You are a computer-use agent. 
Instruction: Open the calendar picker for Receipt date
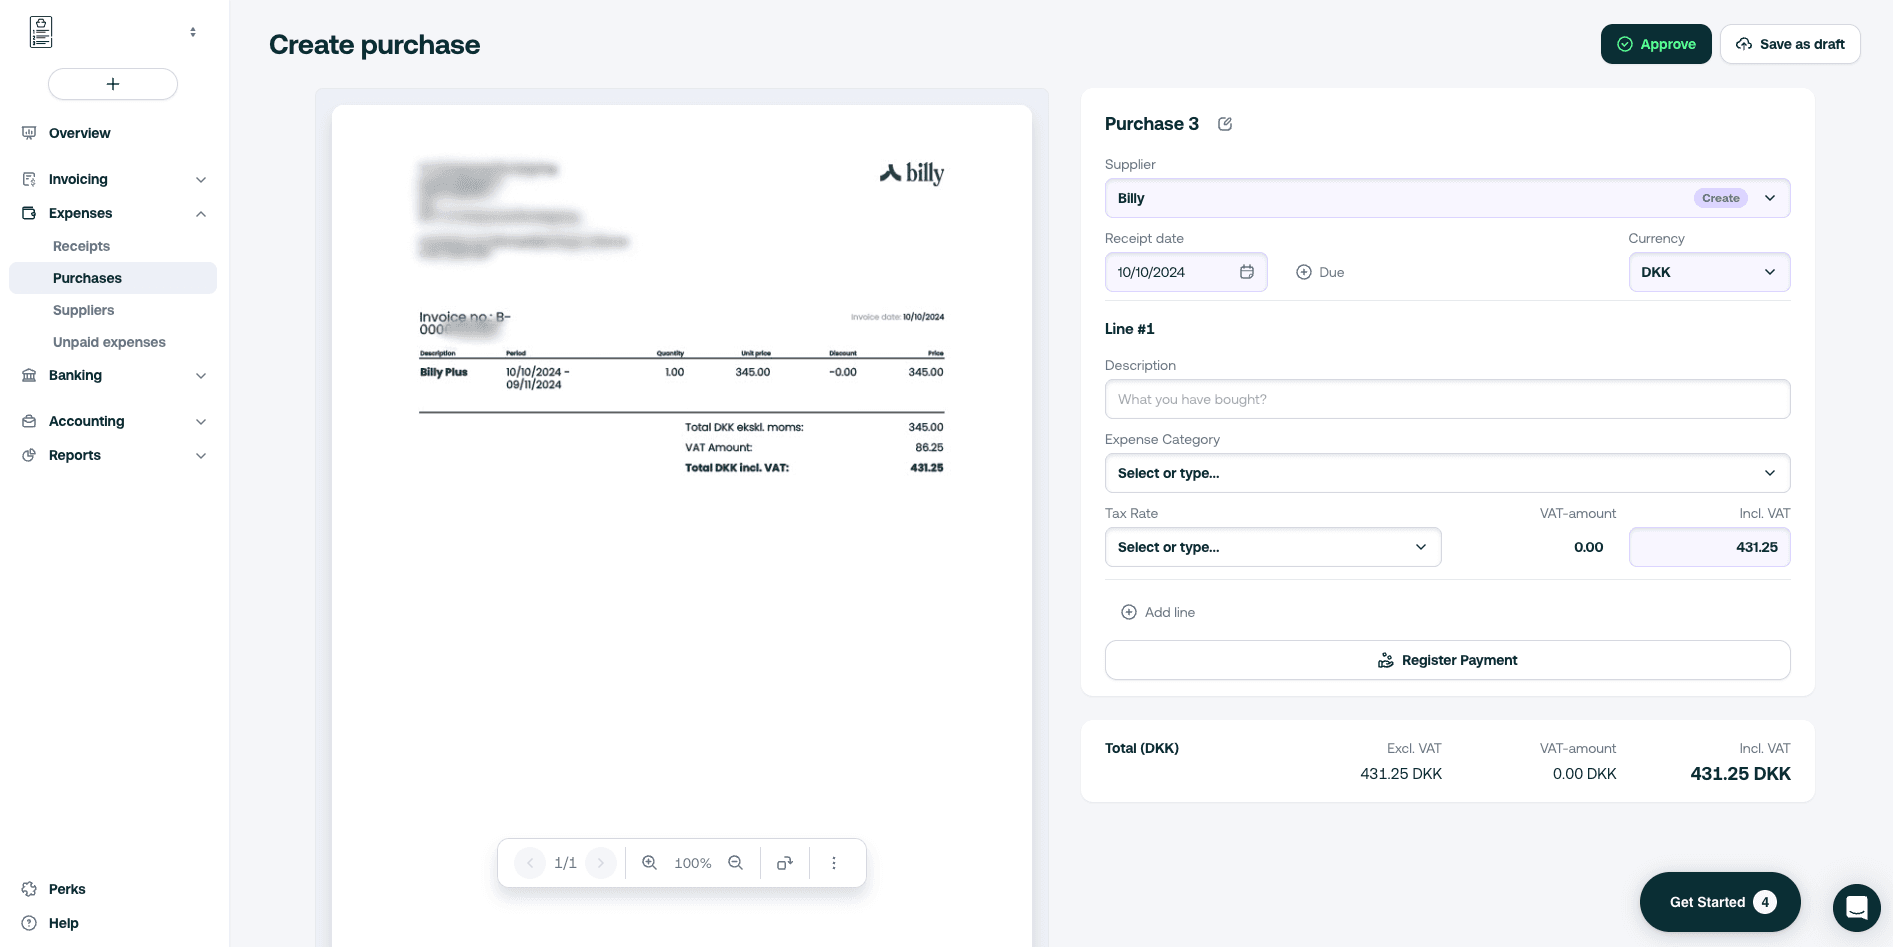1246,271
